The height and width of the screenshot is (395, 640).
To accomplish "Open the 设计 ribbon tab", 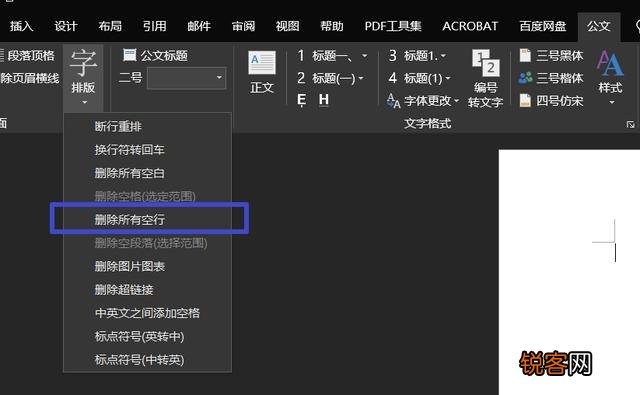I will click(66, 26).
